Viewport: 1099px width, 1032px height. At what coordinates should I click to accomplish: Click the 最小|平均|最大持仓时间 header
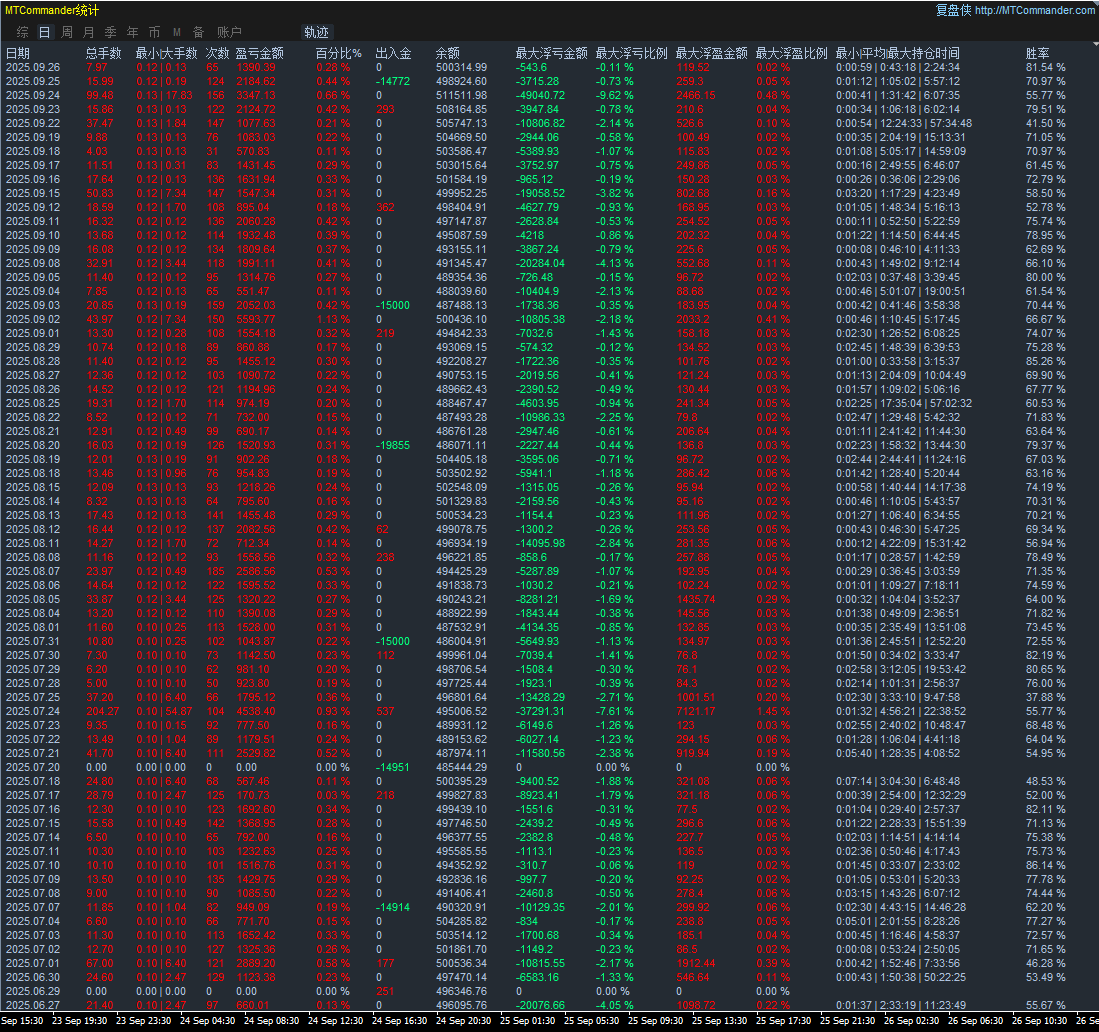[898, 53]
